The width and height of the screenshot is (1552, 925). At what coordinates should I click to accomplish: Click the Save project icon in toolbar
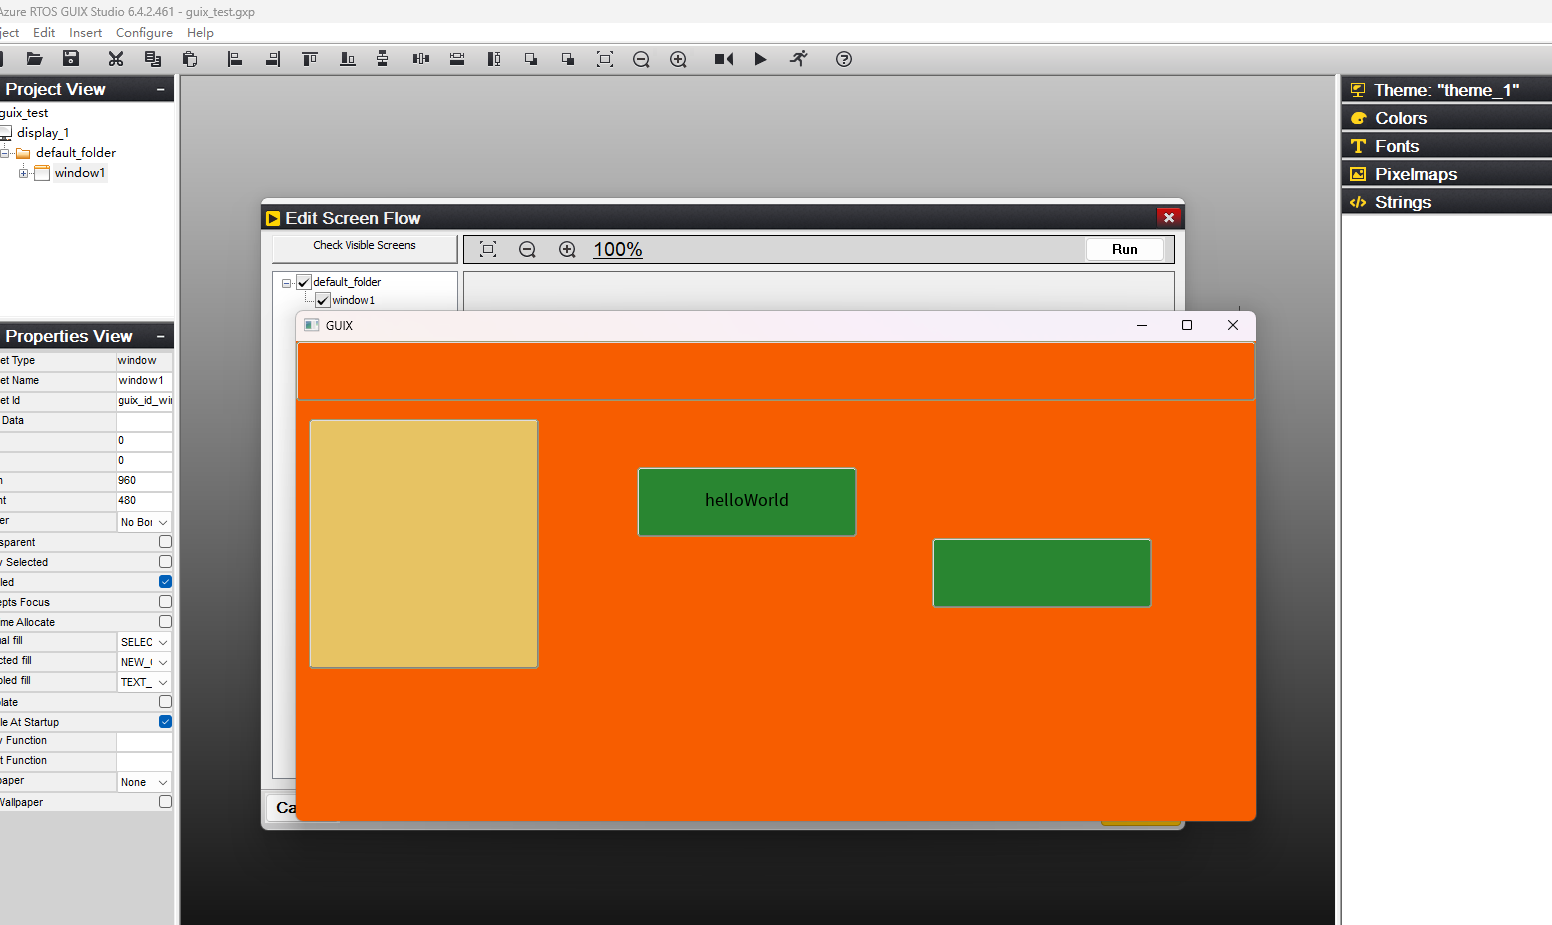(x=71, y=59)
